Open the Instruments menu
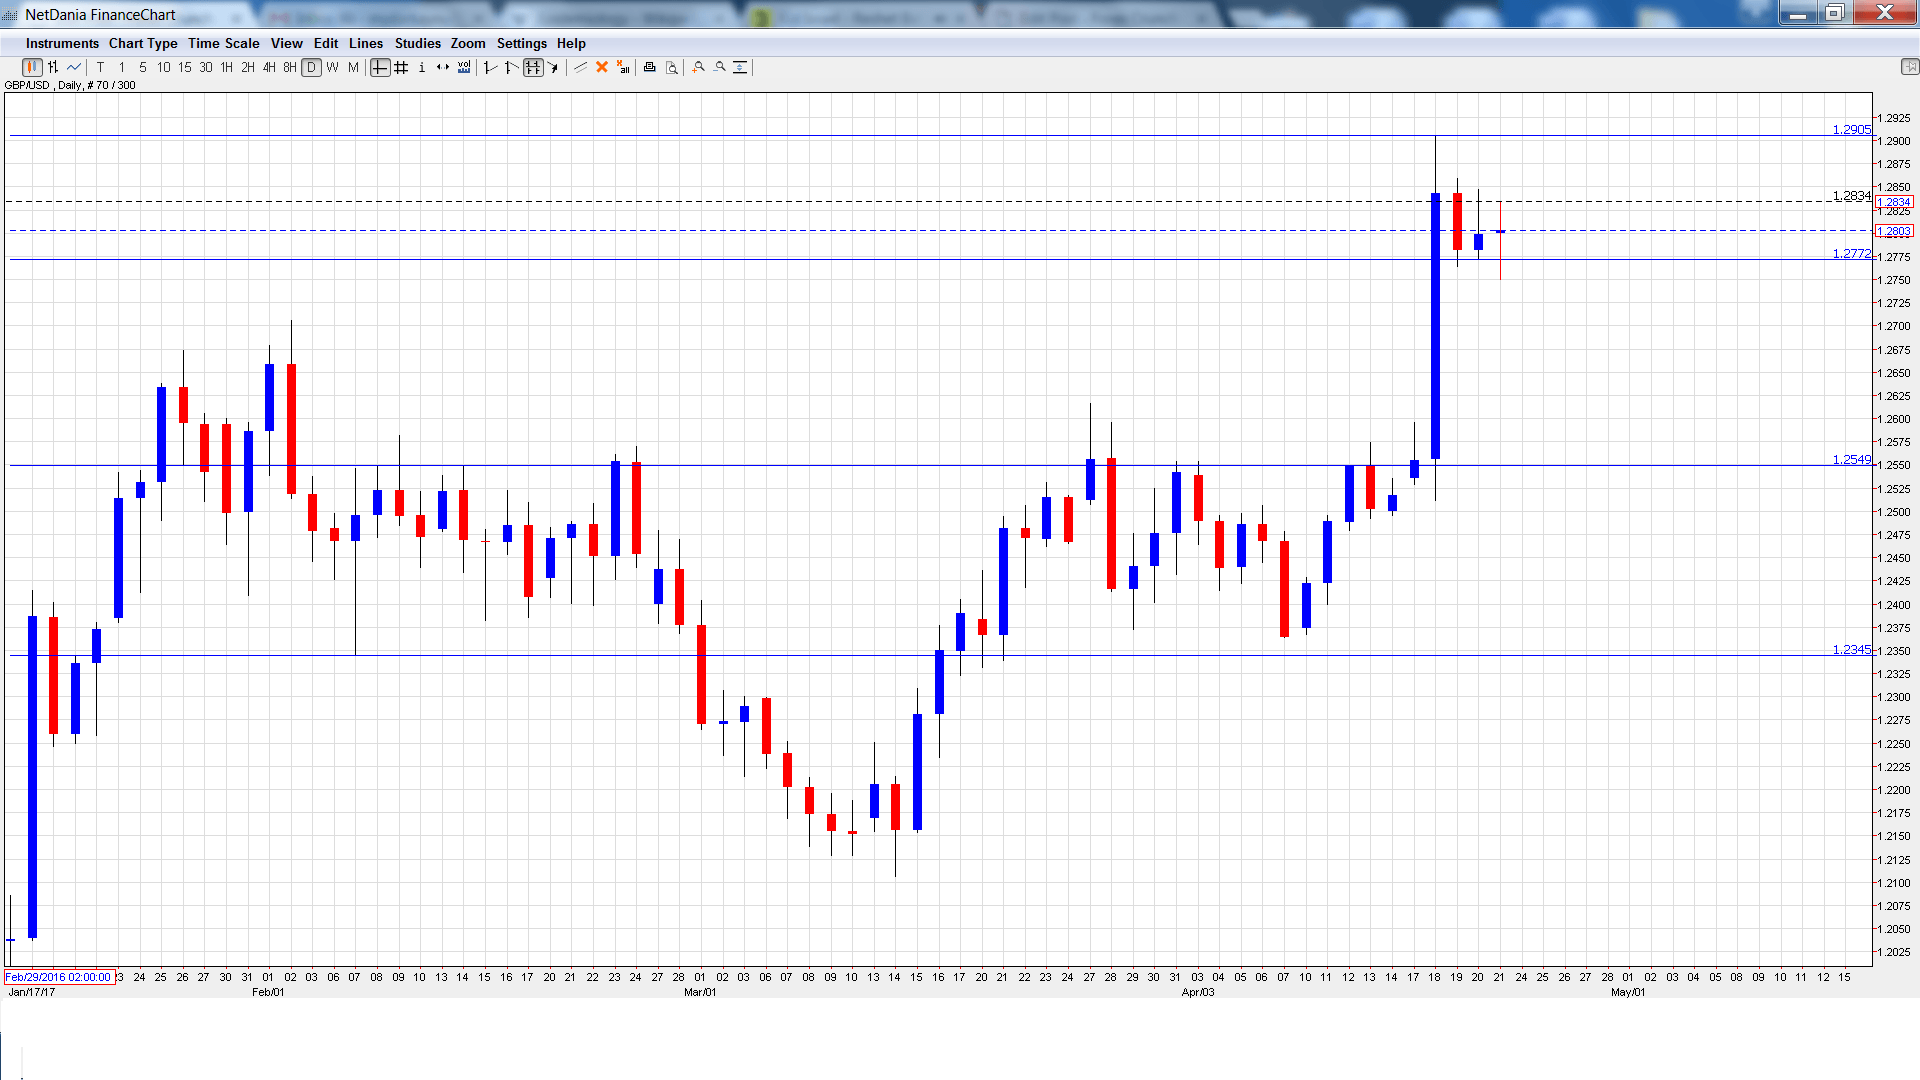The width and height of the screenshot is (1920, 1080). click(62, 43)
